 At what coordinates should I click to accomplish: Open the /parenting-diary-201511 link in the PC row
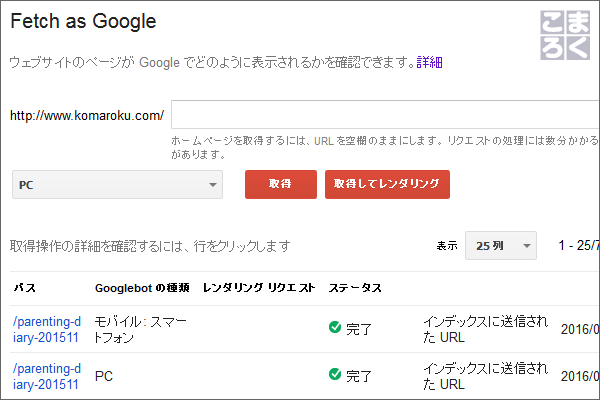point(47,376)
